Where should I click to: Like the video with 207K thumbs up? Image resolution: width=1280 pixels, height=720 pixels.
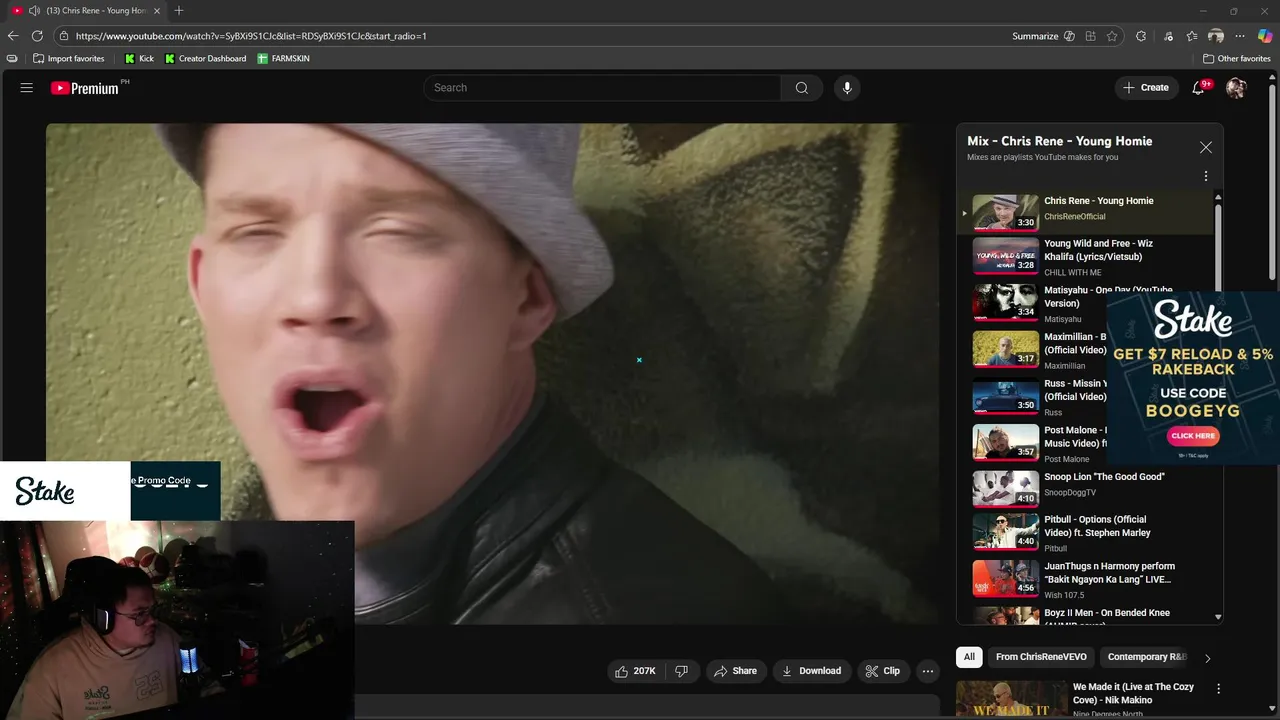coord(636,671)
